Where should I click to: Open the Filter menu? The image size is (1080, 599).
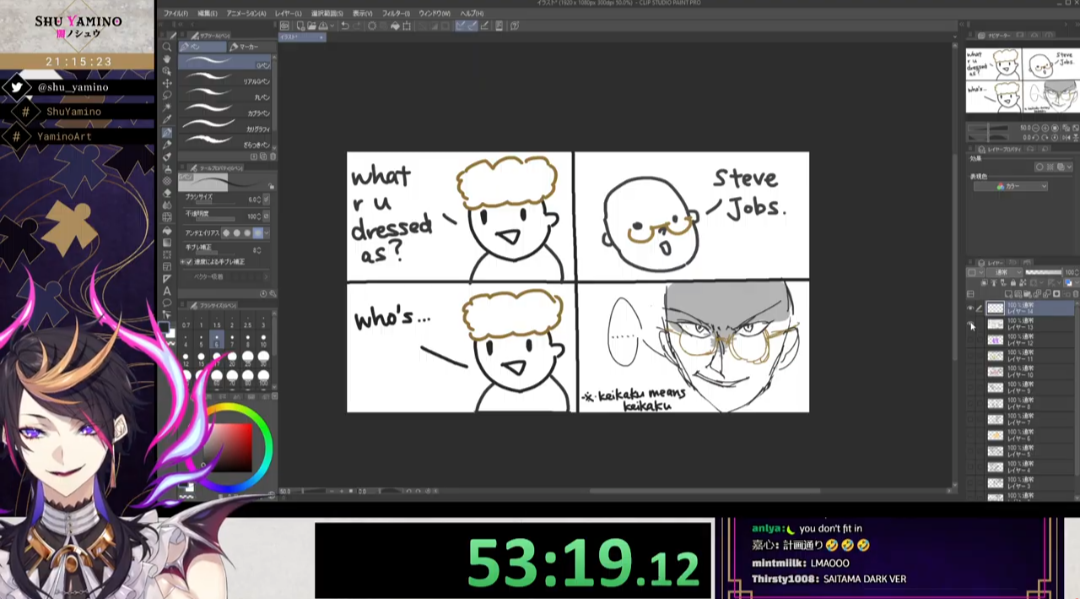pos(395,14)
